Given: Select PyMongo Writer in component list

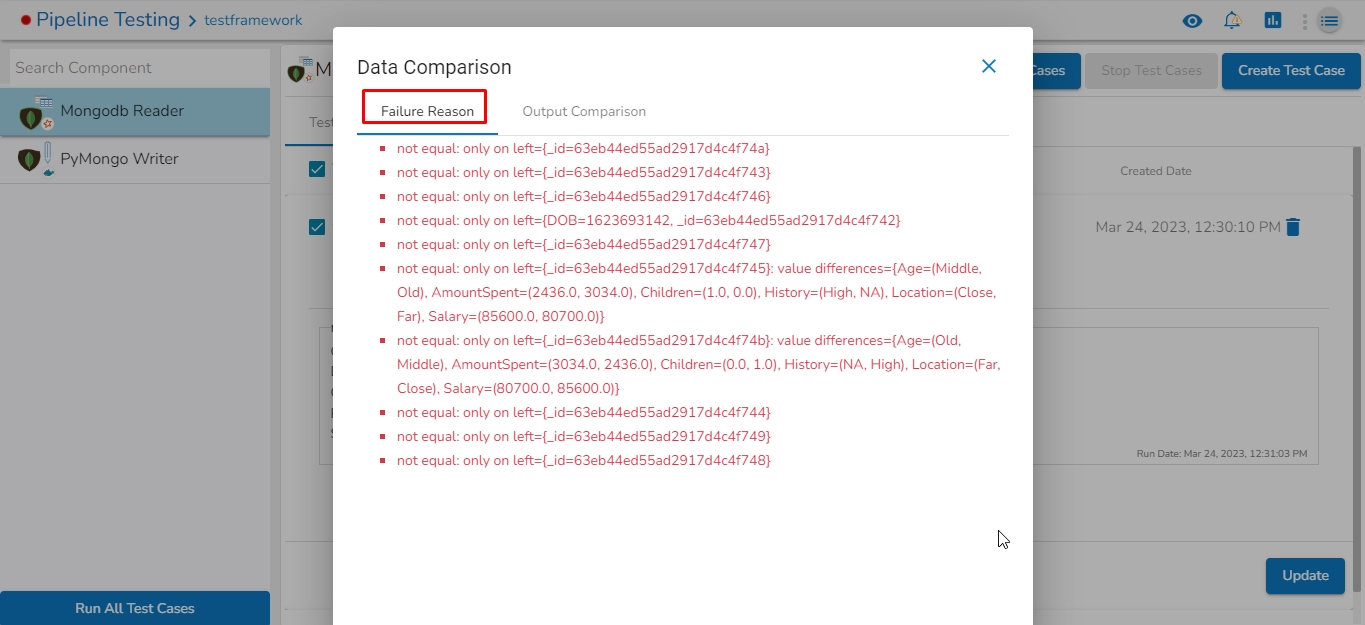Looking at the screenshot, I should 119,159.
